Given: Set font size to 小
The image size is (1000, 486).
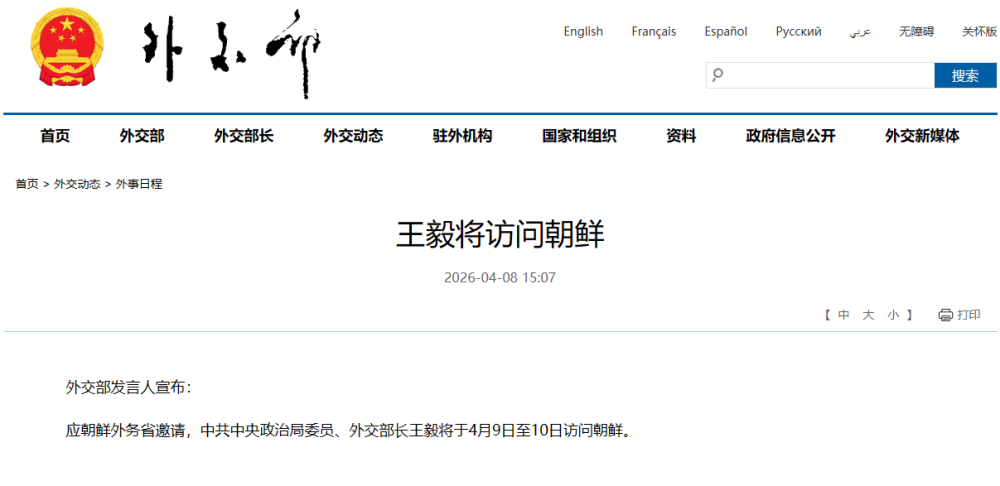Looking at the screenshot, I should tap(893, 315).
